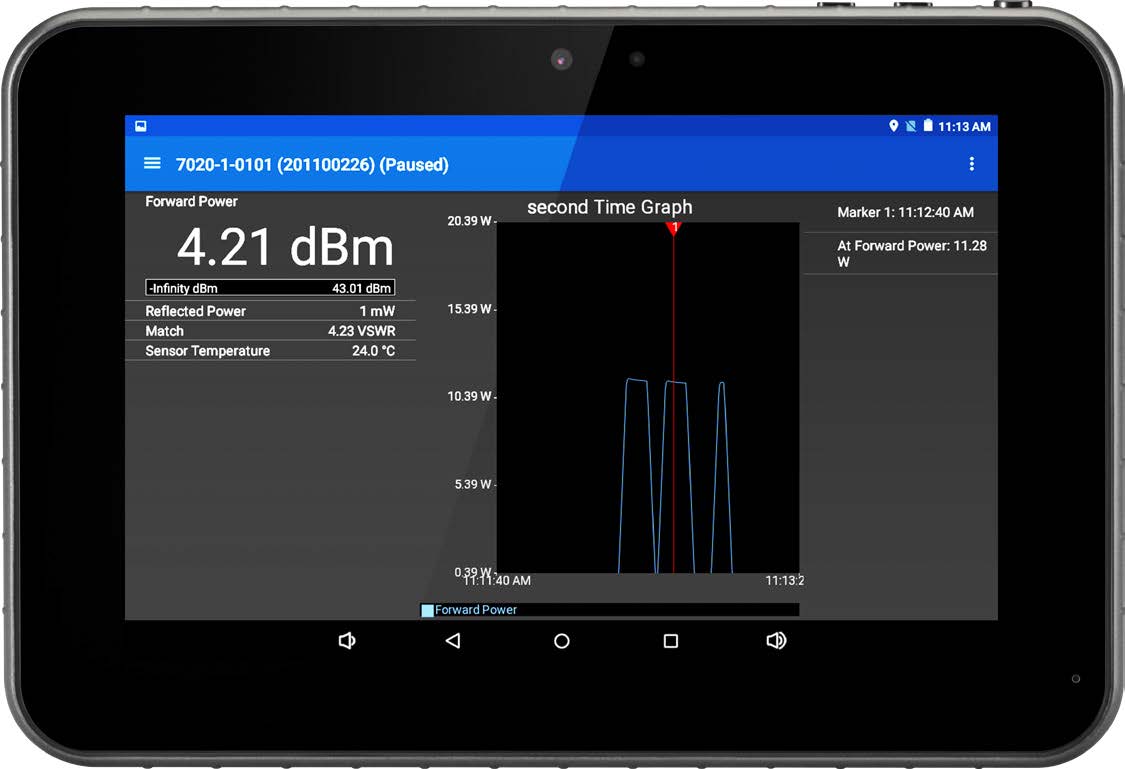Tap the Android home circle button

(562, 641)
